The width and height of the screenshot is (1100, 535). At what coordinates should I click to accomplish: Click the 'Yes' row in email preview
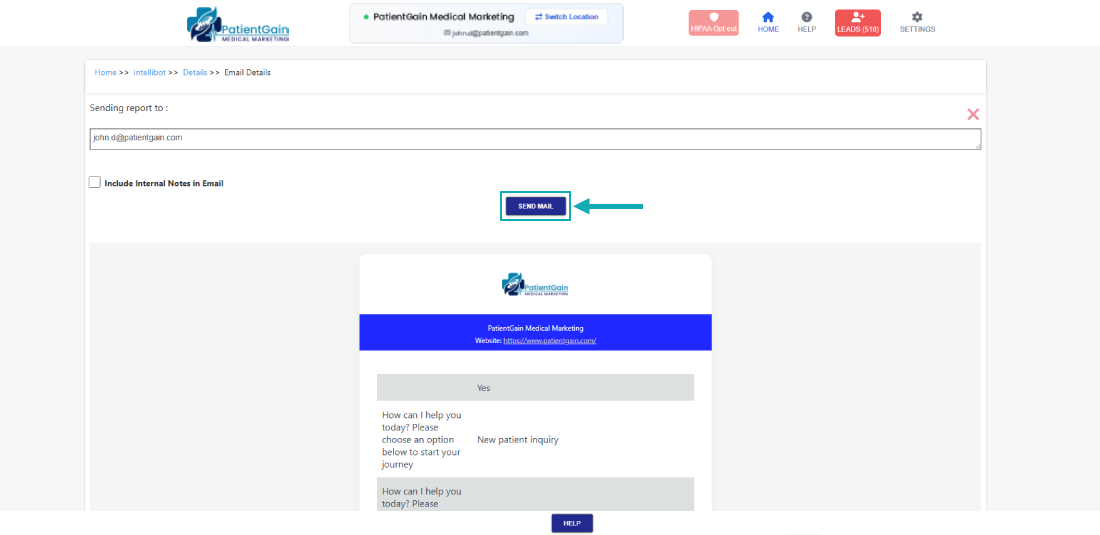535,387
